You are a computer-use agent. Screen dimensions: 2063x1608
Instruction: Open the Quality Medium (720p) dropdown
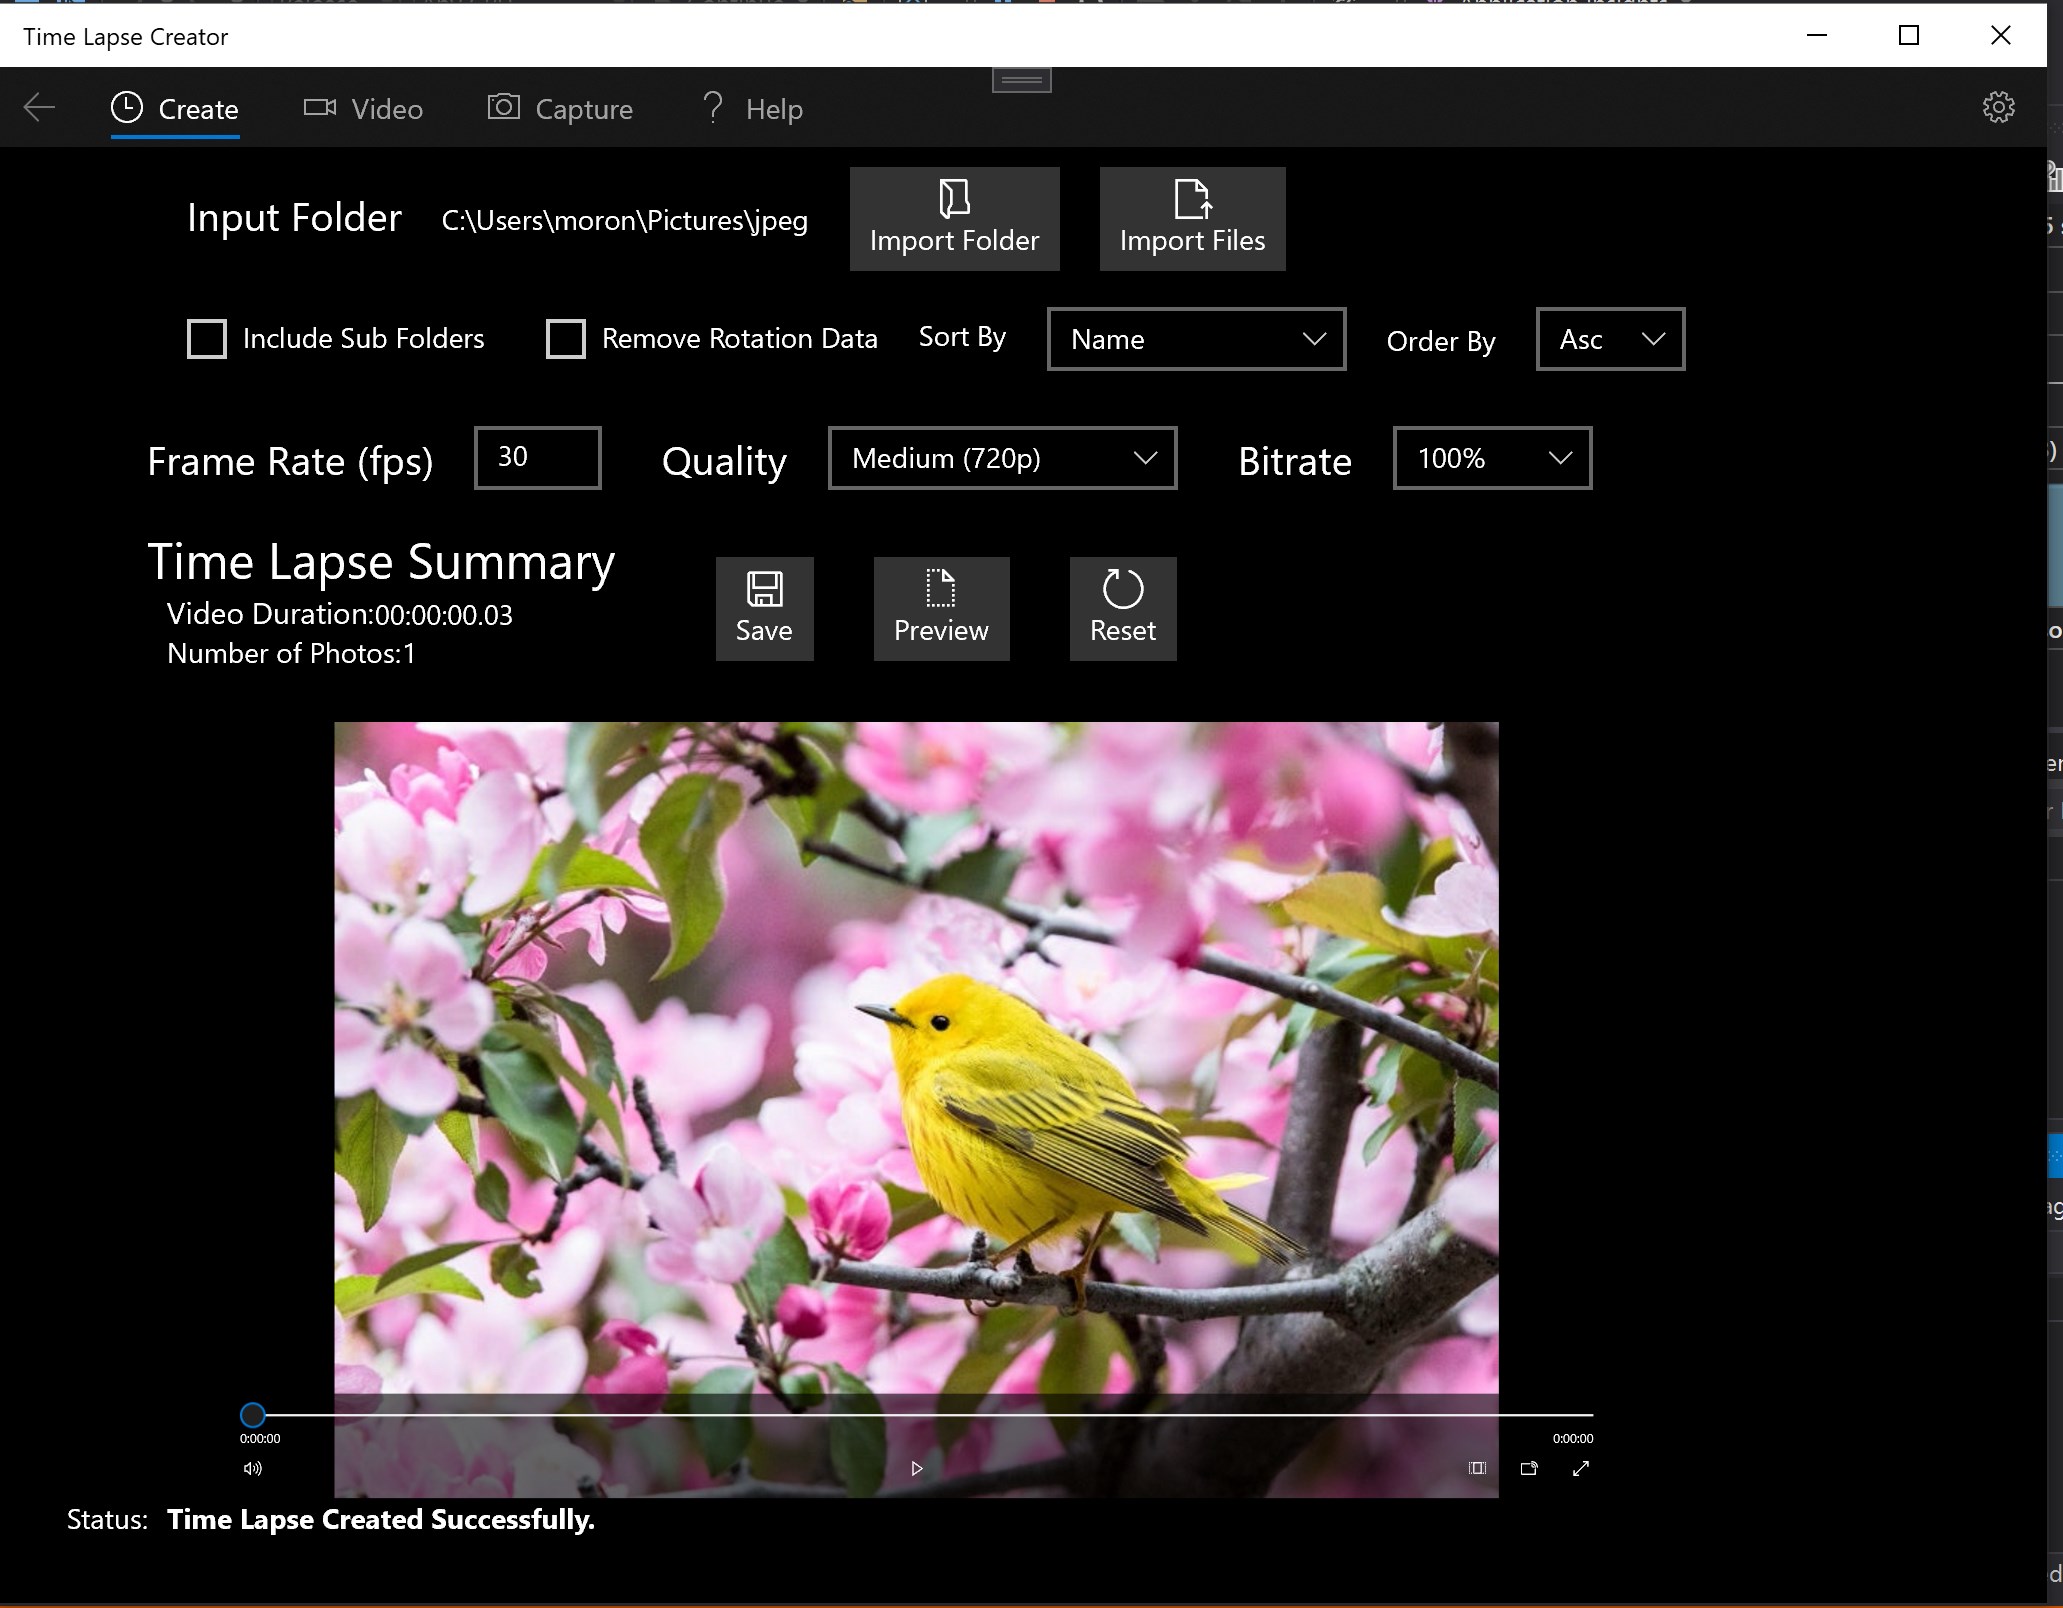coord(1001,458)
